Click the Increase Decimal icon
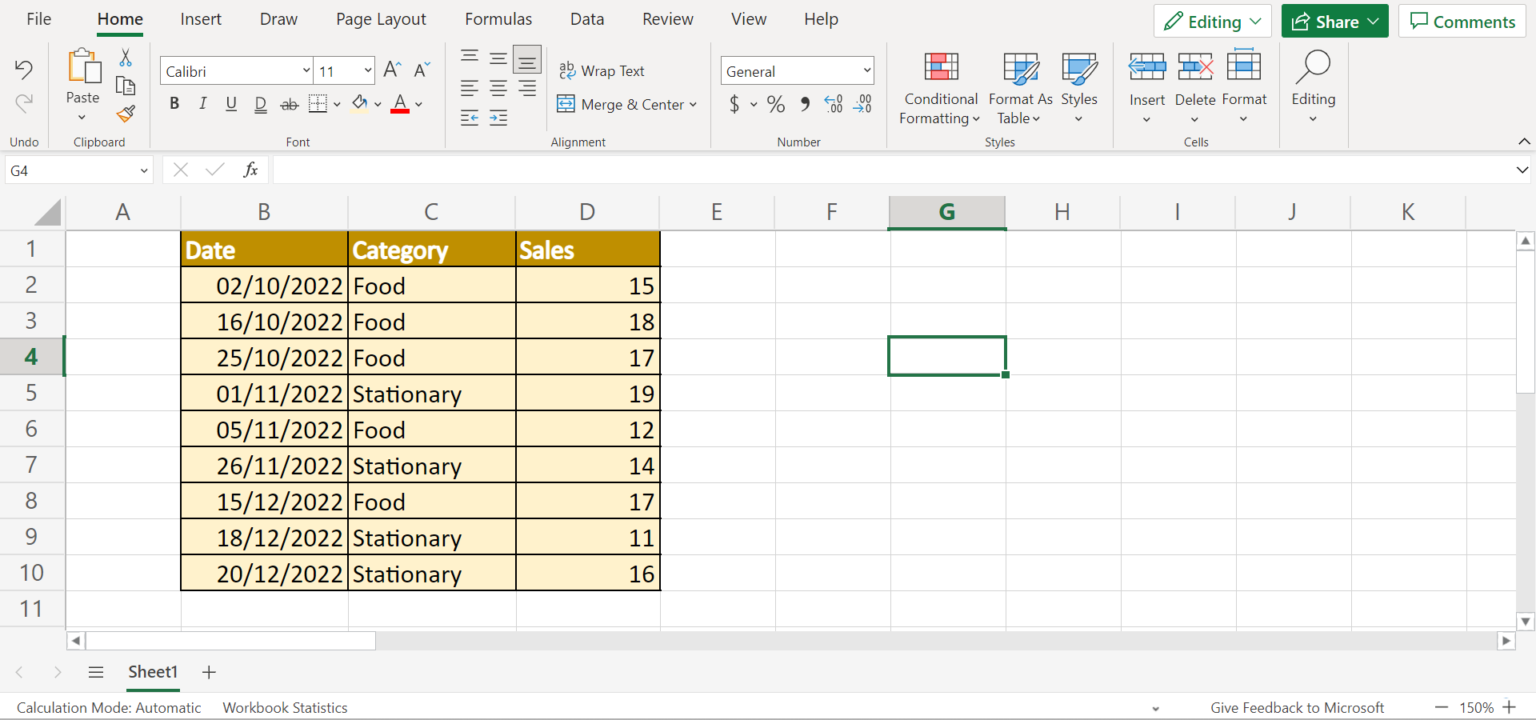Viewport: 1536px width, 720px height. pos(833,103)
